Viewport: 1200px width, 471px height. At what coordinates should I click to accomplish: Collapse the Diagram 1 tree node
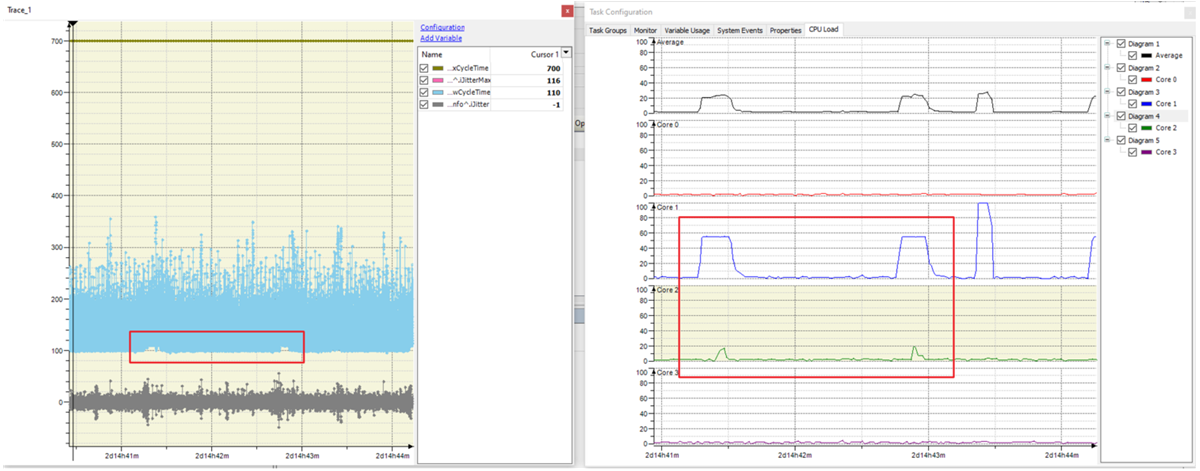pyautogui.click(x=1107, y=44)
